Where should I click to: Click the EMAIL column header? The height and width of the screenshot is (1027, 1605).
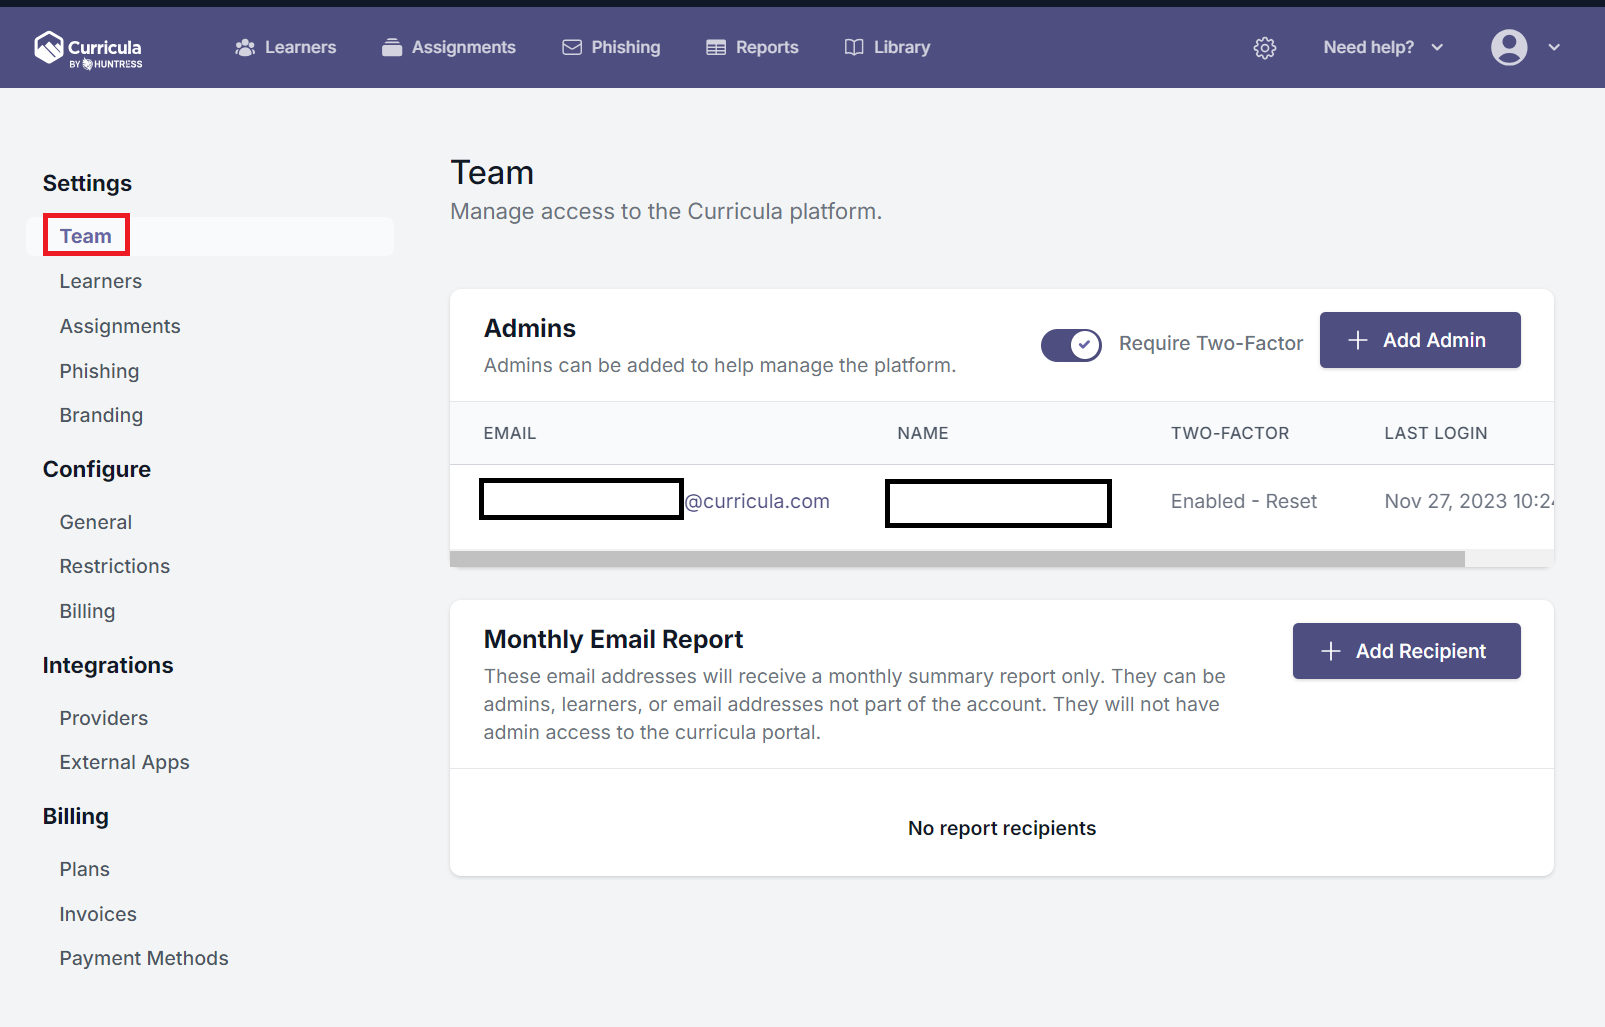click(510, 433)
